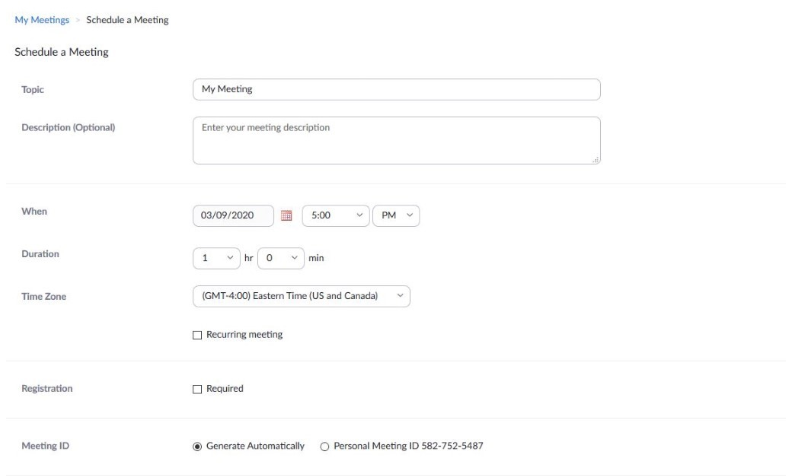The image size is (806, 476).
Task: Click the Description (Optional) label
Action: click(68, 127)
